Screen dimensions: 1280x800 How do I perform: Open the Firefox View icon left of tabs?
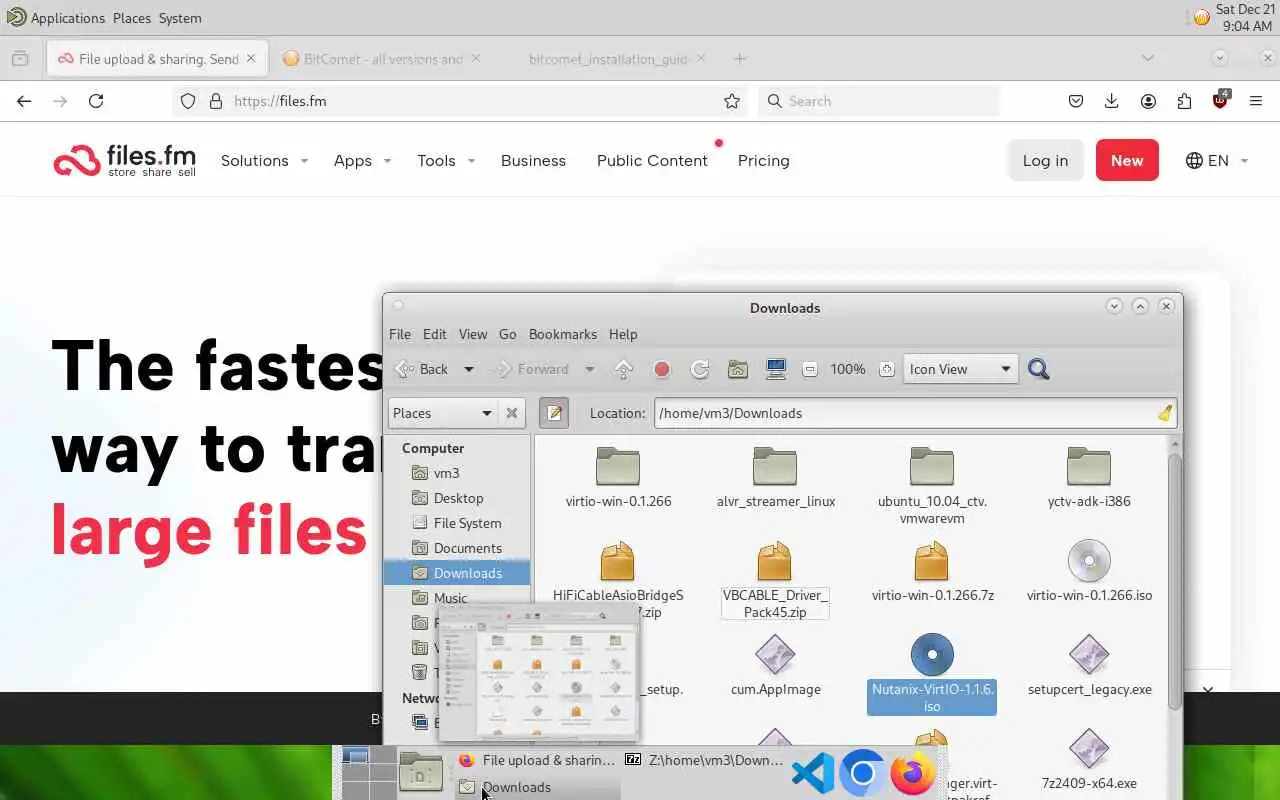point(20,59)
